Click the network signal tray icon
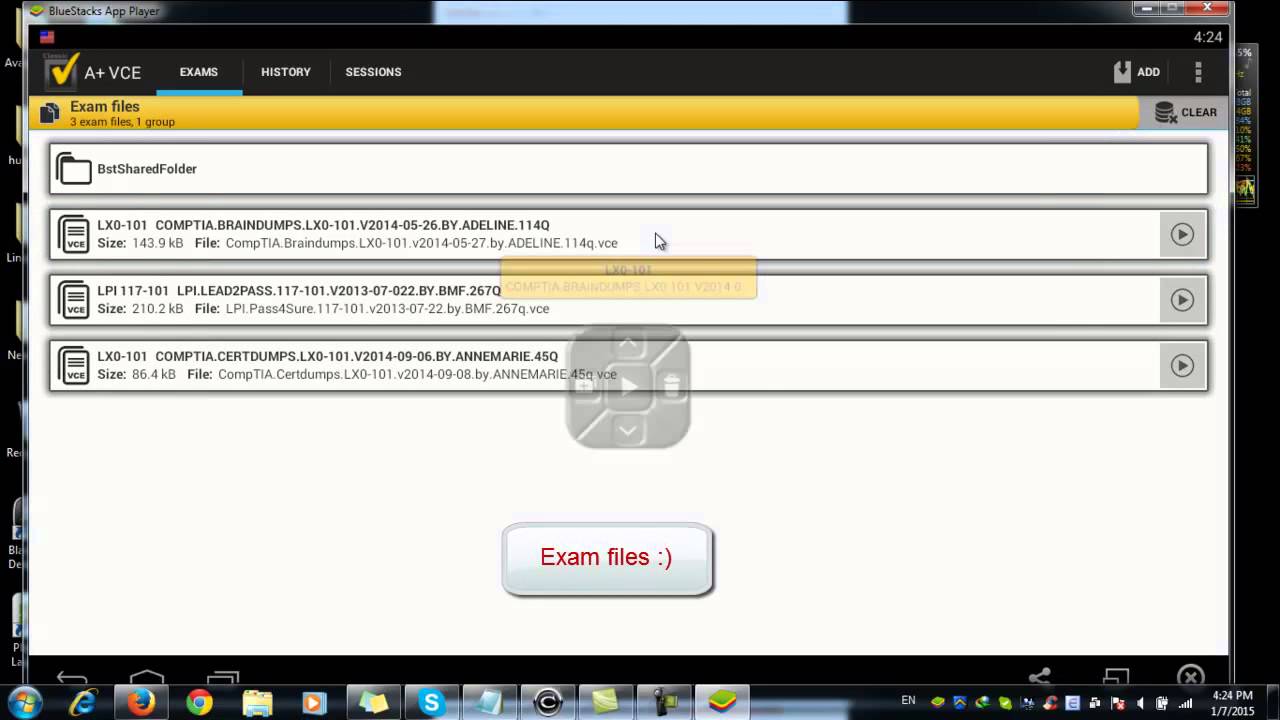 pyautogui.click(x=1185, y=703)
